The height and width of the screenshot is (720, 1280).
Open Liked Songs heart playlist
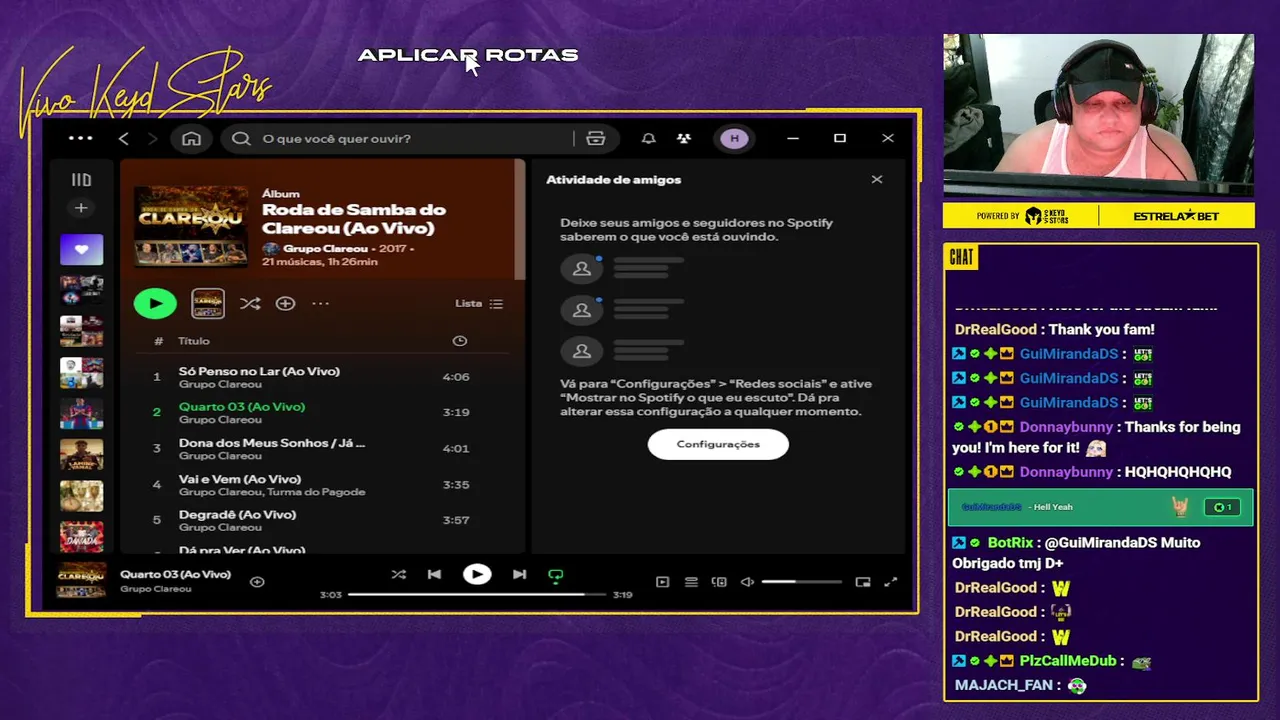81,249
